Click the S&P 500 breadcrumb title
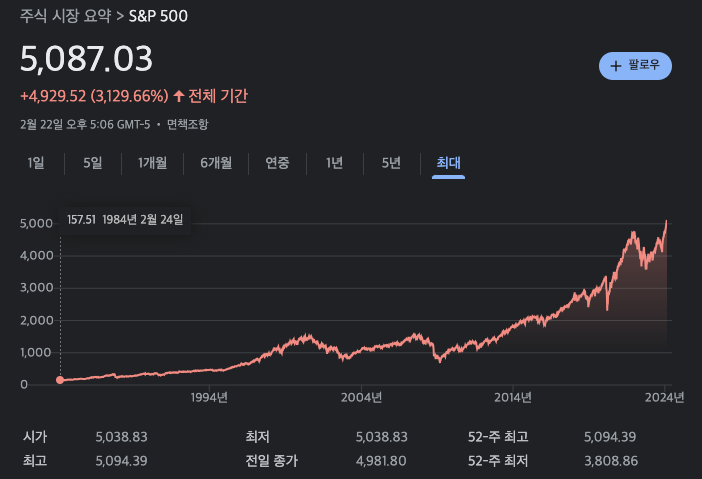Image resolution: width=702 pixels, height=479 pixels. (x=158, y=16)
